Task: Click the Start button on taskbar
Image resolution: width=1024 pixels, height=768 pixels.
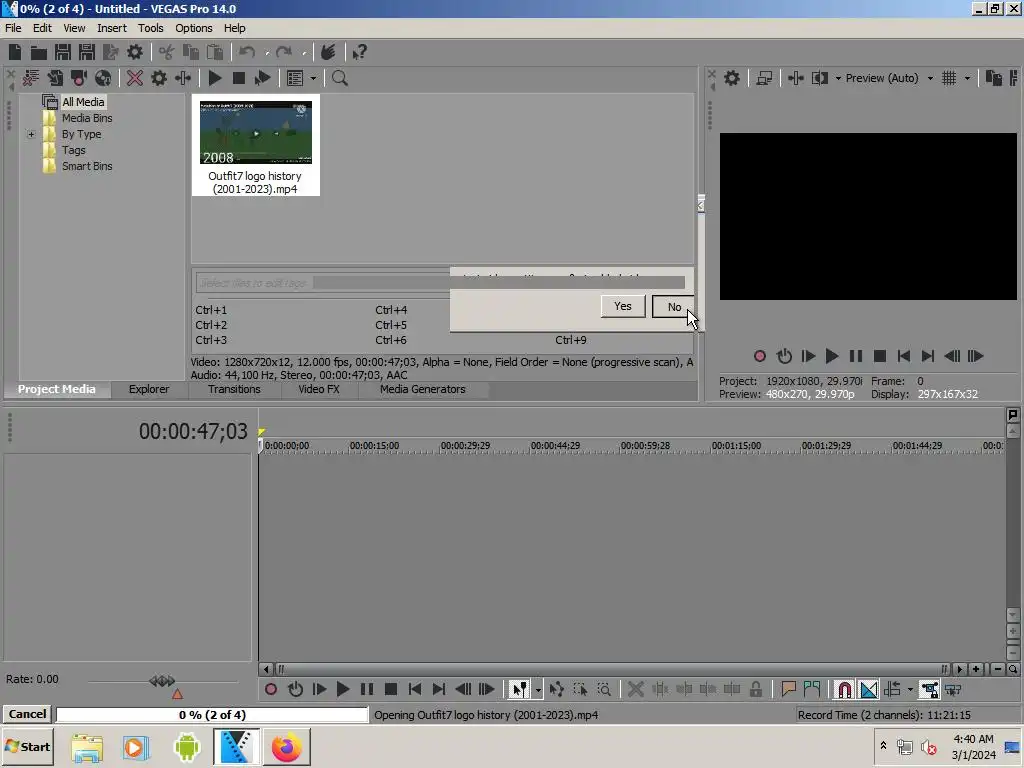Action: [27, 746]
